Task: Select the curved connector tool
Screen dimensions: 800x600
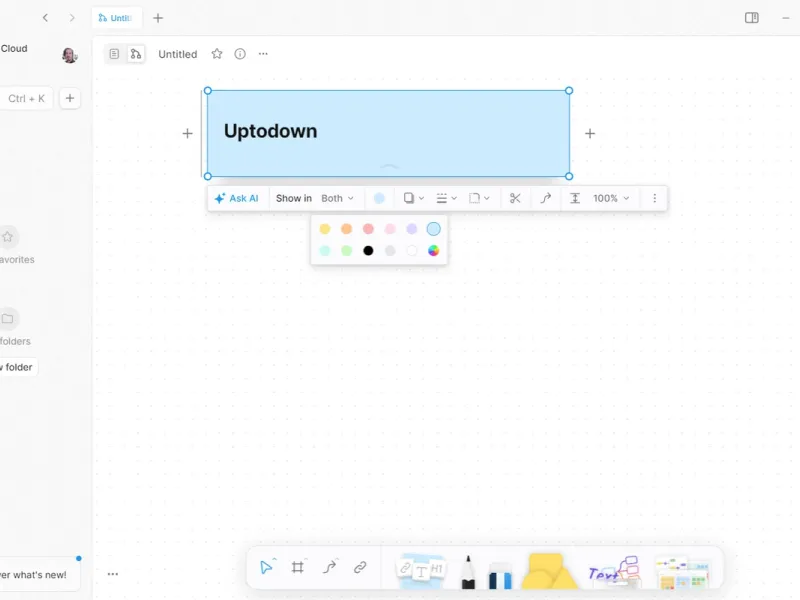Action: click(330, 567)
